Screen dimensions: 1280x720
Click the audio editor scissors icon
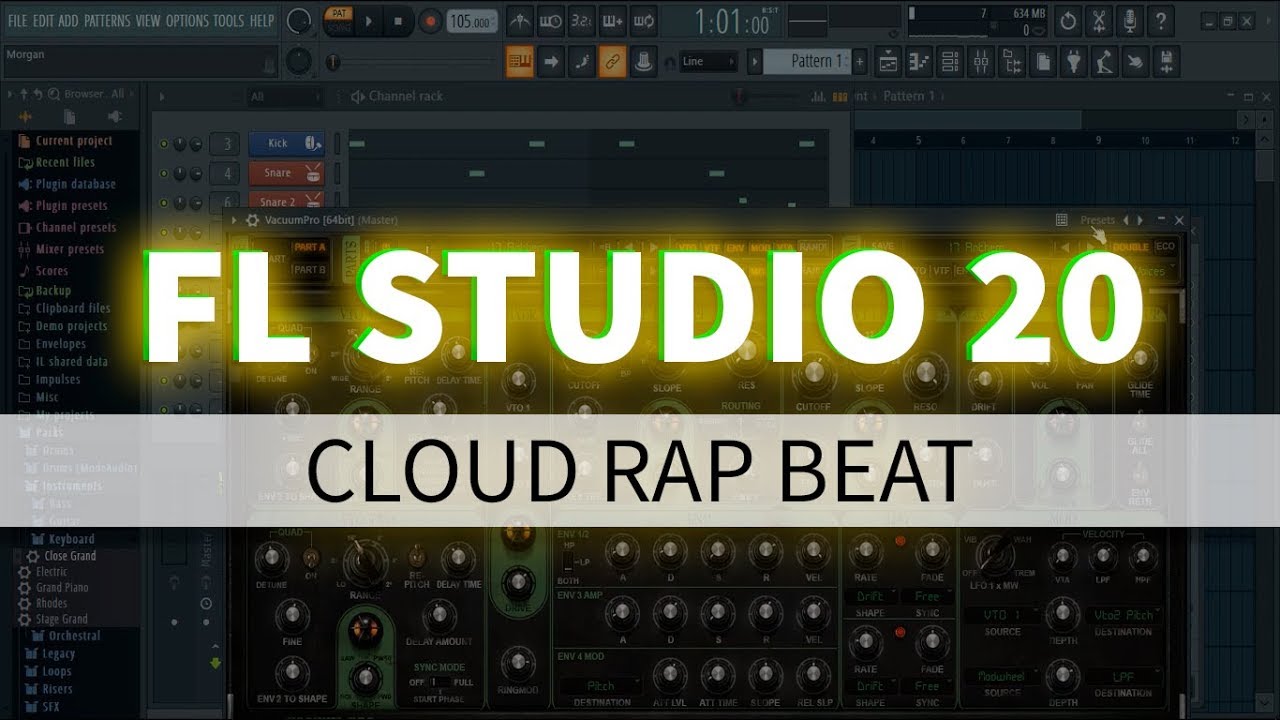click(1099, 20)
